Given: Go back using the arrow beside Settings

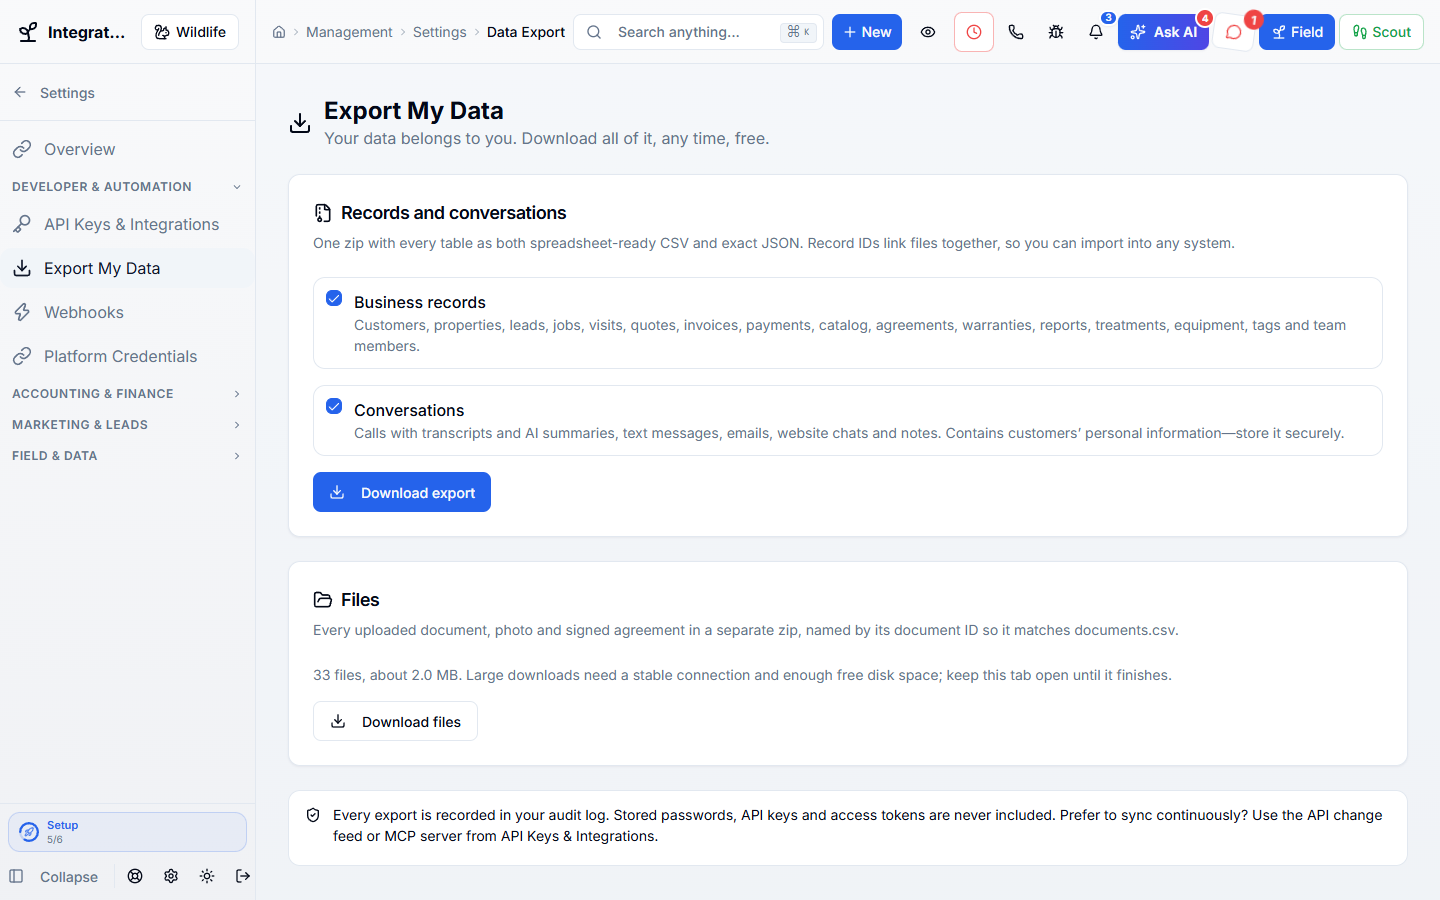Looking at the screenshot, I should [20, 92].
